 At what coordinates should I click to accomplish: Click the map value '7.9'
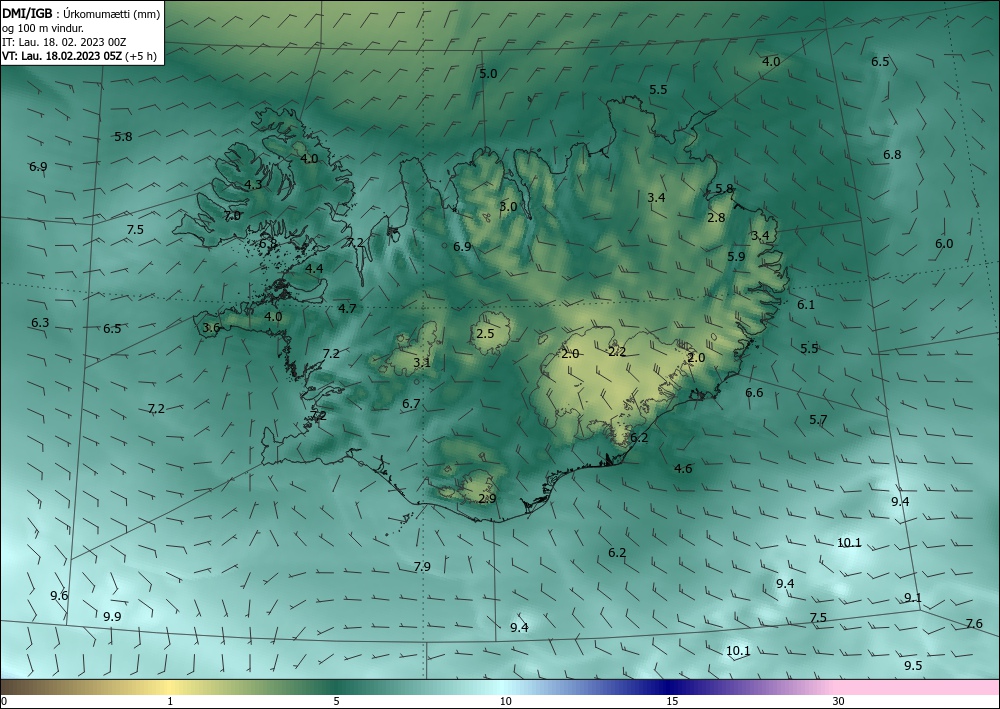click(422, 566)
